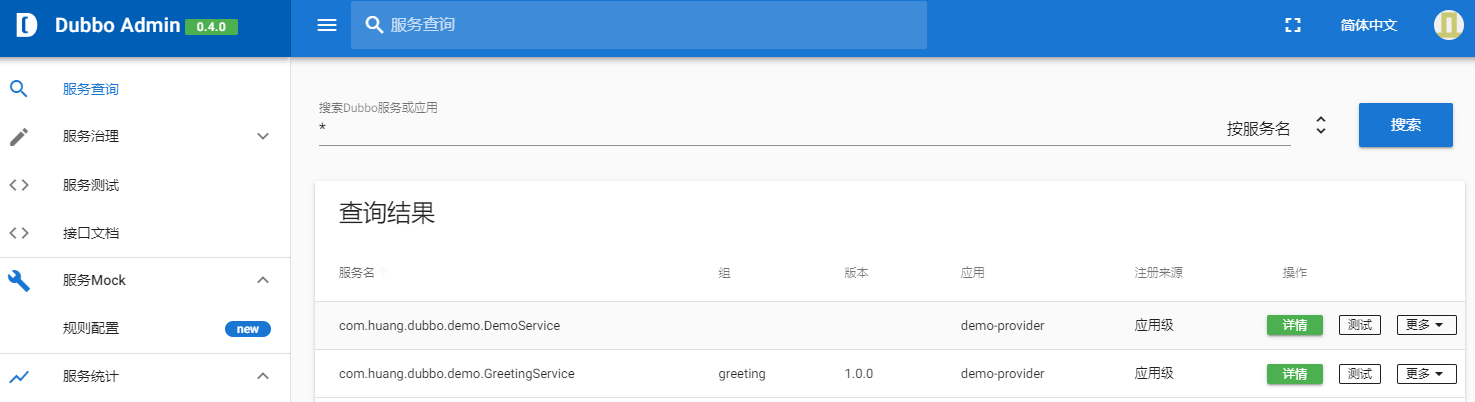Screen dimensions: 1475x402
Task: Click the Dubbo Admin logo icon
Action: (27, 25)
